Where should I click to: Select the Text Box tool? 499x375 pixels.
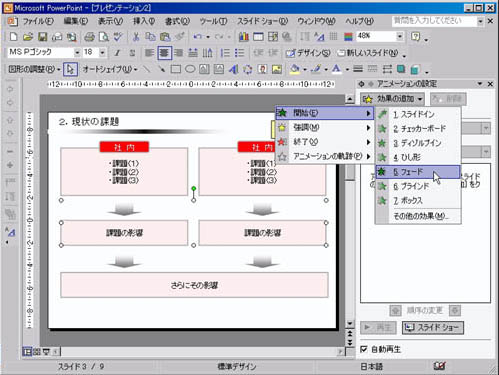pos(204,69)
